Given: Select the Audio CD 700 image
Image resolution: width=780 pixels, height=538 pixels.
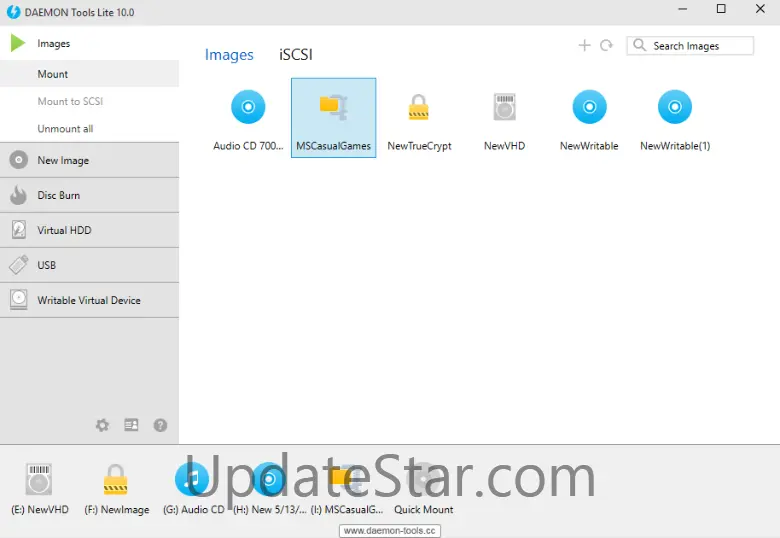Looking at the screenshot, I should tap(248, 119).
